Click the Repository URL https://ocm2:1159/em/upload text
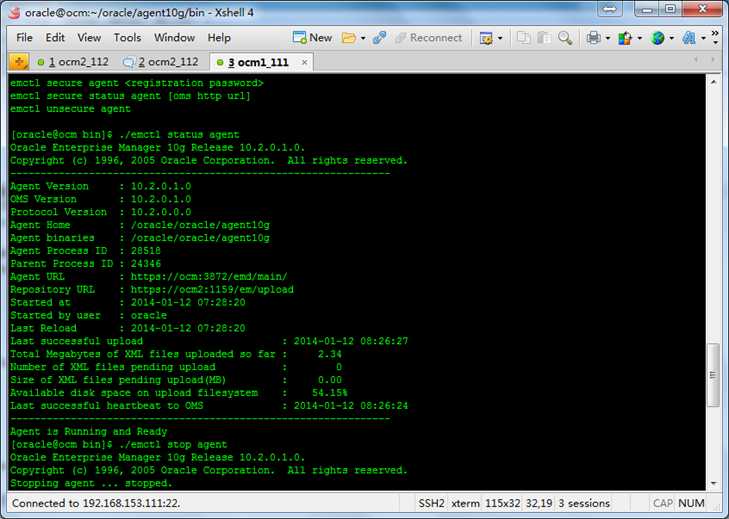This screenshot has width=729, height=519. 212,290
